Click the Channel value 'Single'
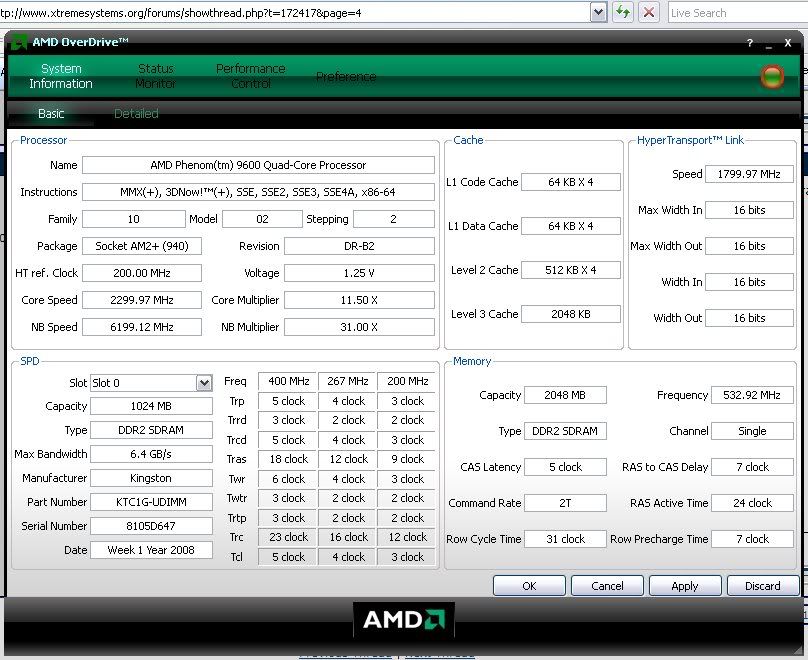 click(752, 431)
